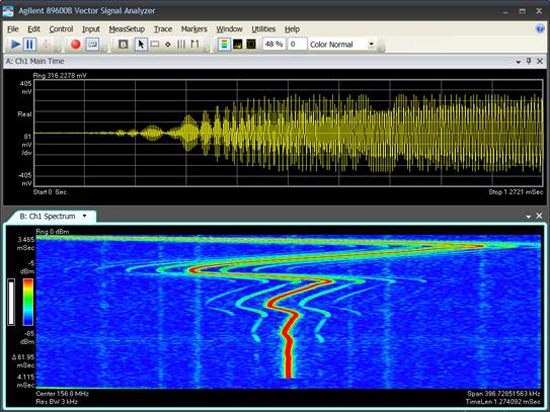Open the Help menu
The width and height of the screenshot is (550, 412).
click(292, 29)
